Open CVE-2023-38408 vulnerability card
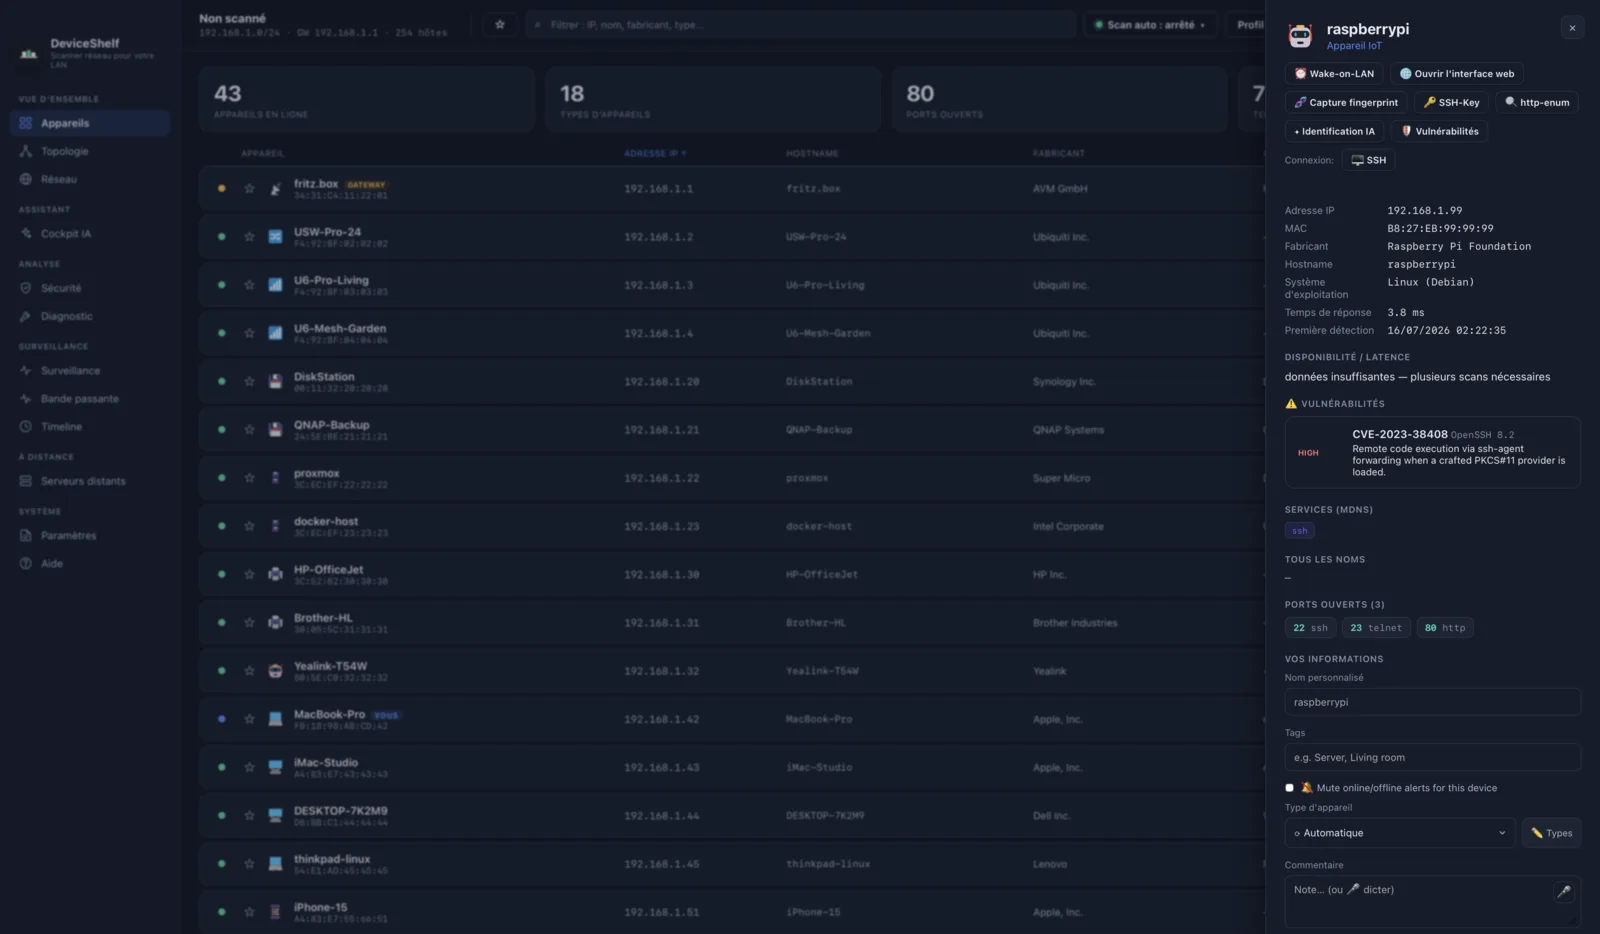1600x934 pixels. tap(1432, 452)
